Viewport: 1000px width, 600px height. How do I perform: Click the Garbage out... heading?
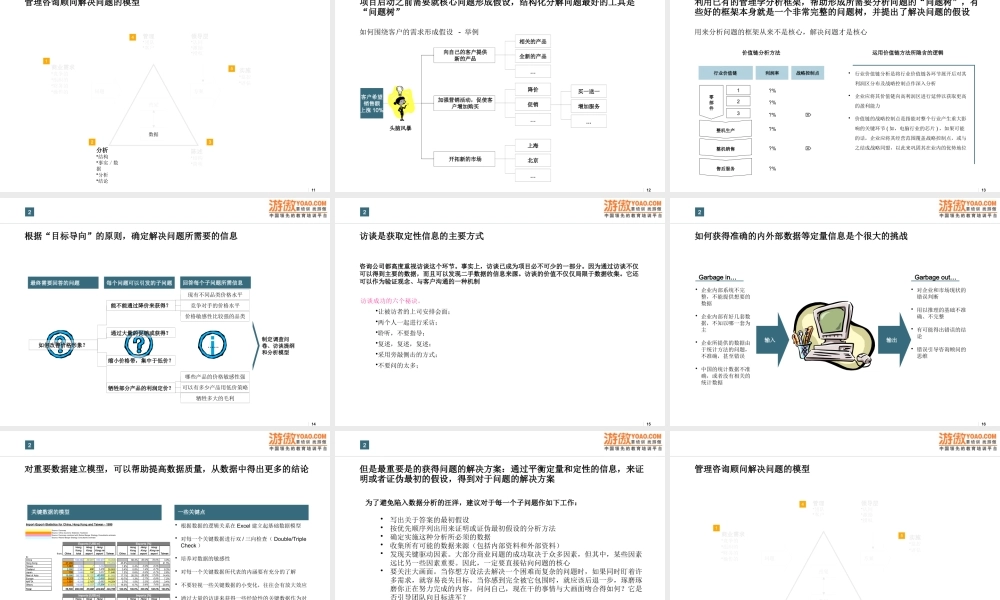(936, 277)
